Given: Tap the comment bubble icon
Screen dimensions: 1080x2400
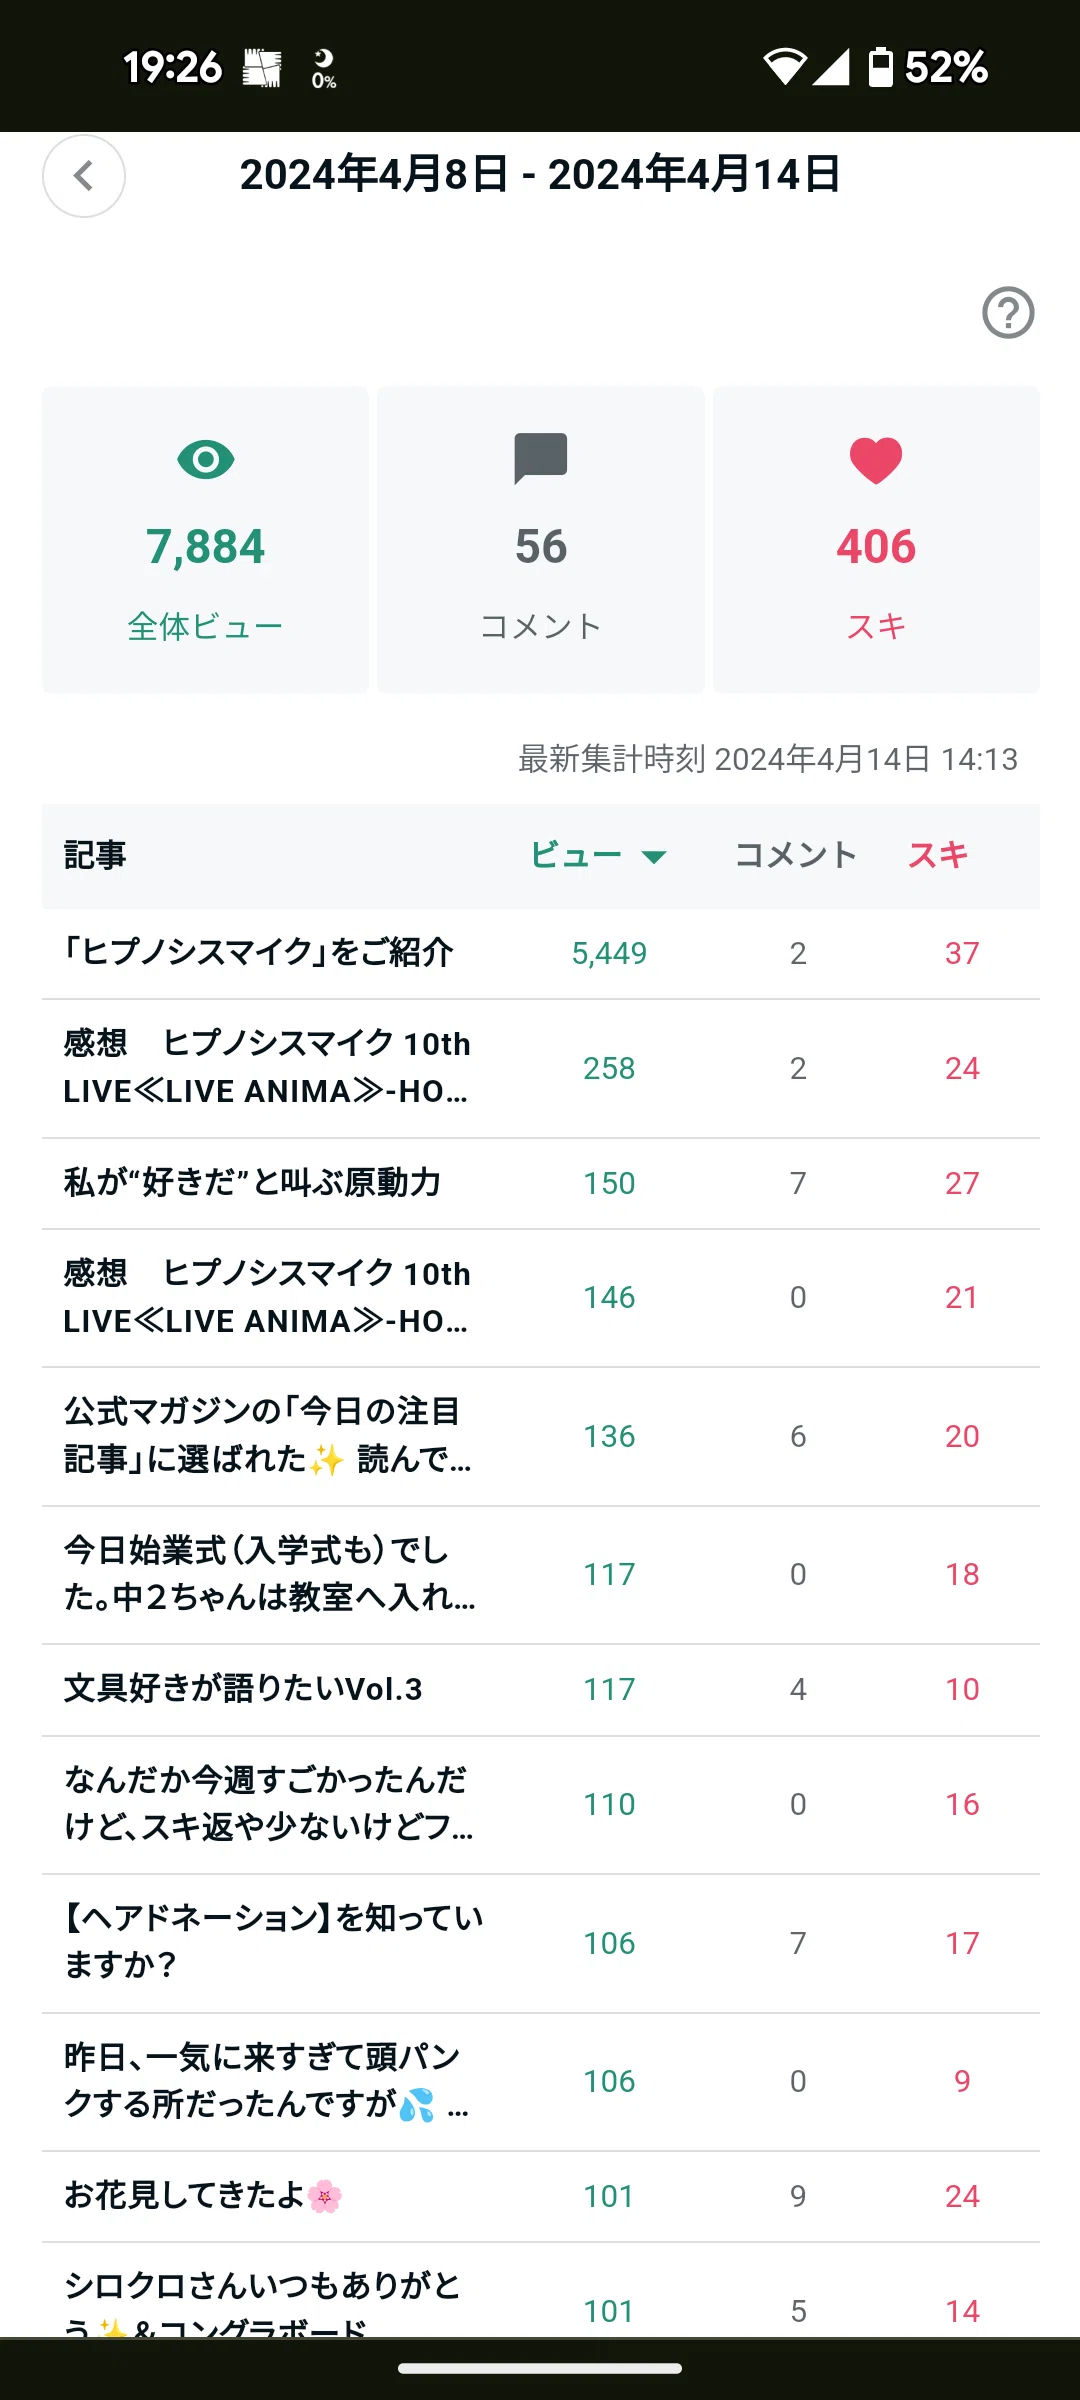Looking at the screenshot, I should 541,459.
